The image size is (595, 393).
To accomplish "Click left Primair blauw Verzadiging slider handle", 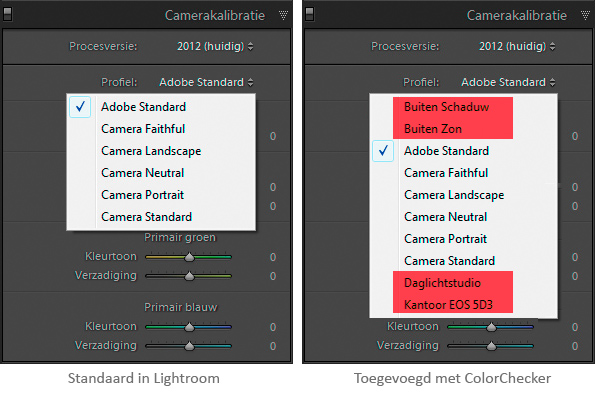I will coord(189,346).
